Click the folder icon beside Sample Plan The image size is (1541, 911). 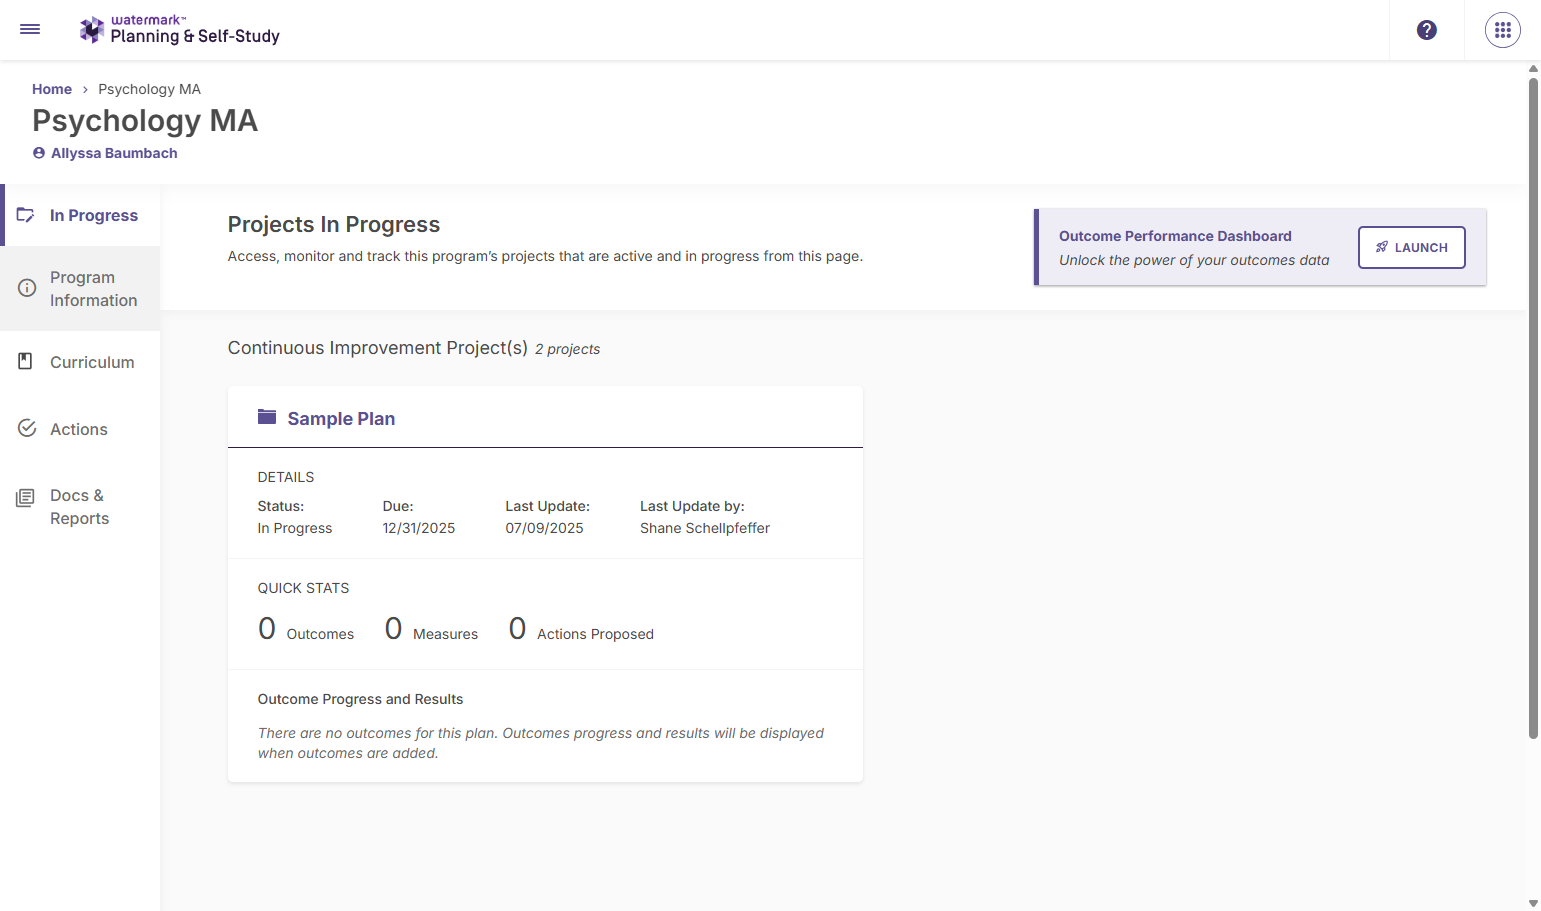pos(267,417)
